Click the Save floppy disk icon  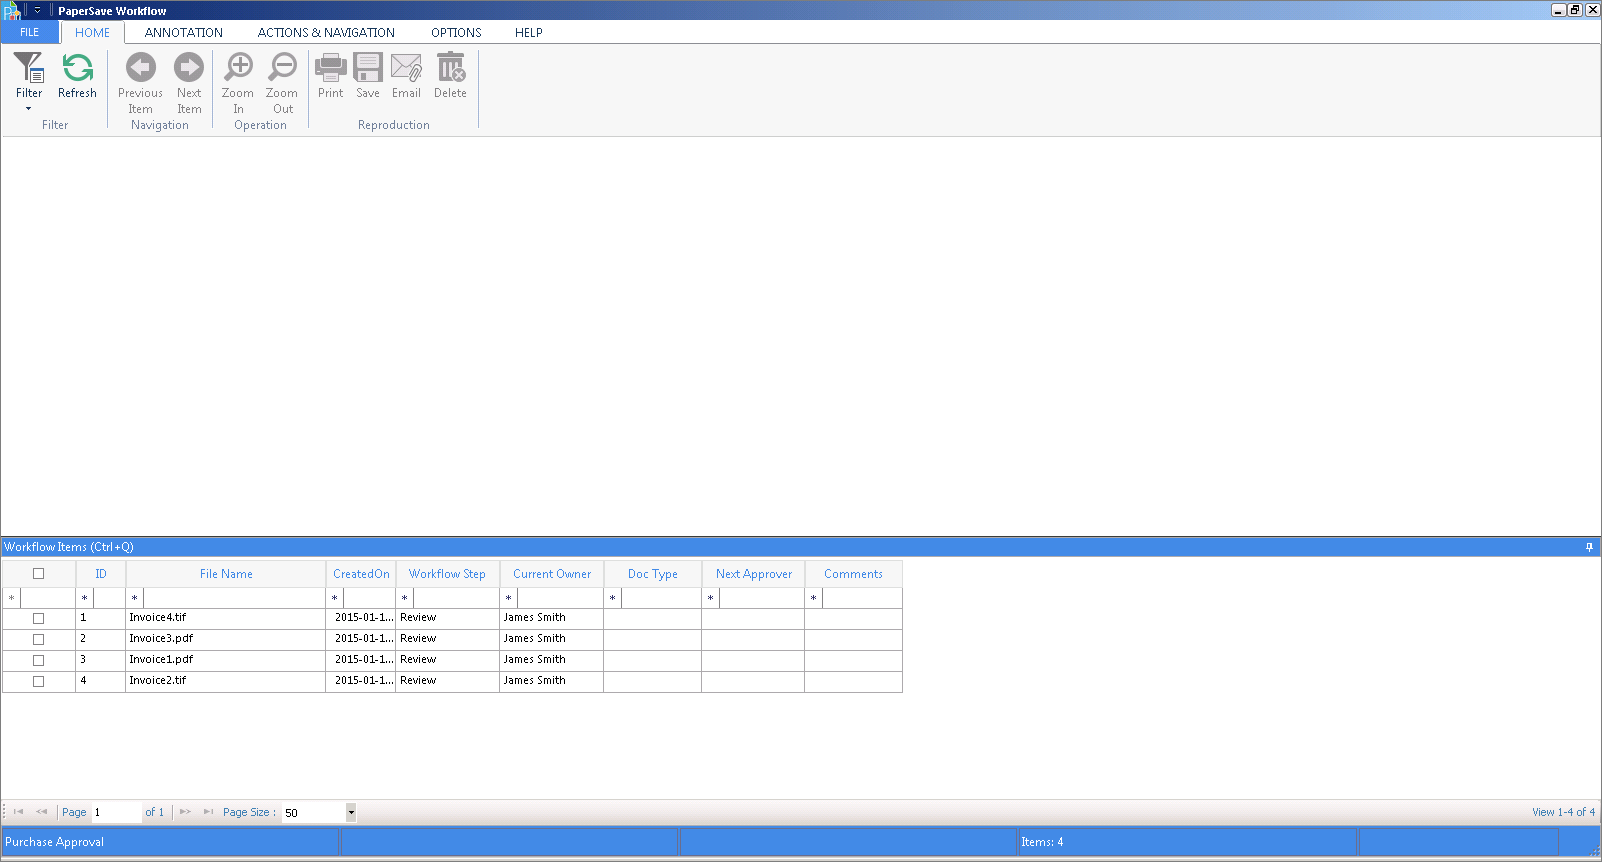368,69
